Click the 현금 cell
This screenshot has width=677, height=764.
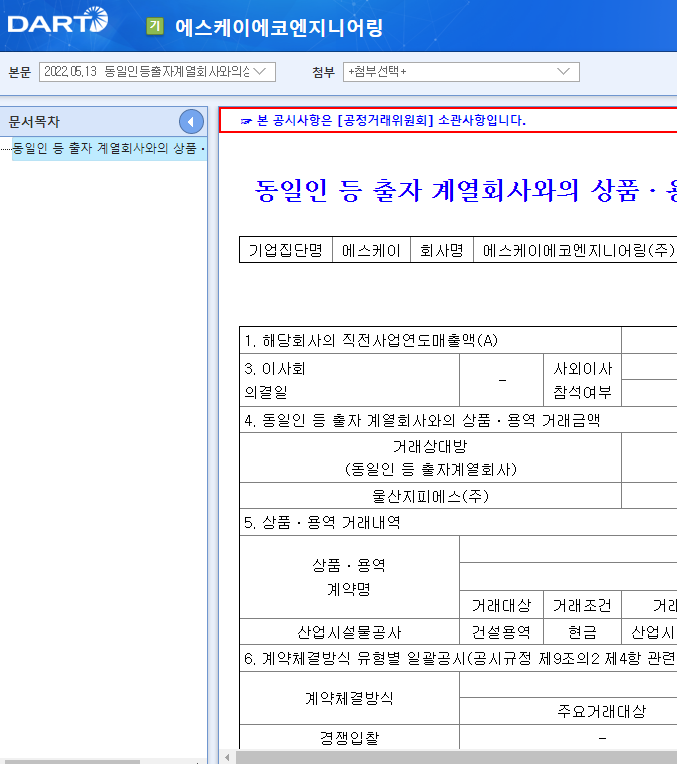[x=582, y=632]
